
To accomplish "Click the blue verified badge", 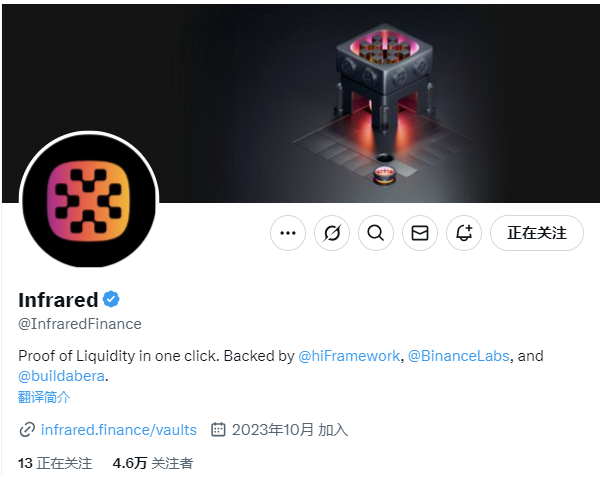I will coord(111,300).
